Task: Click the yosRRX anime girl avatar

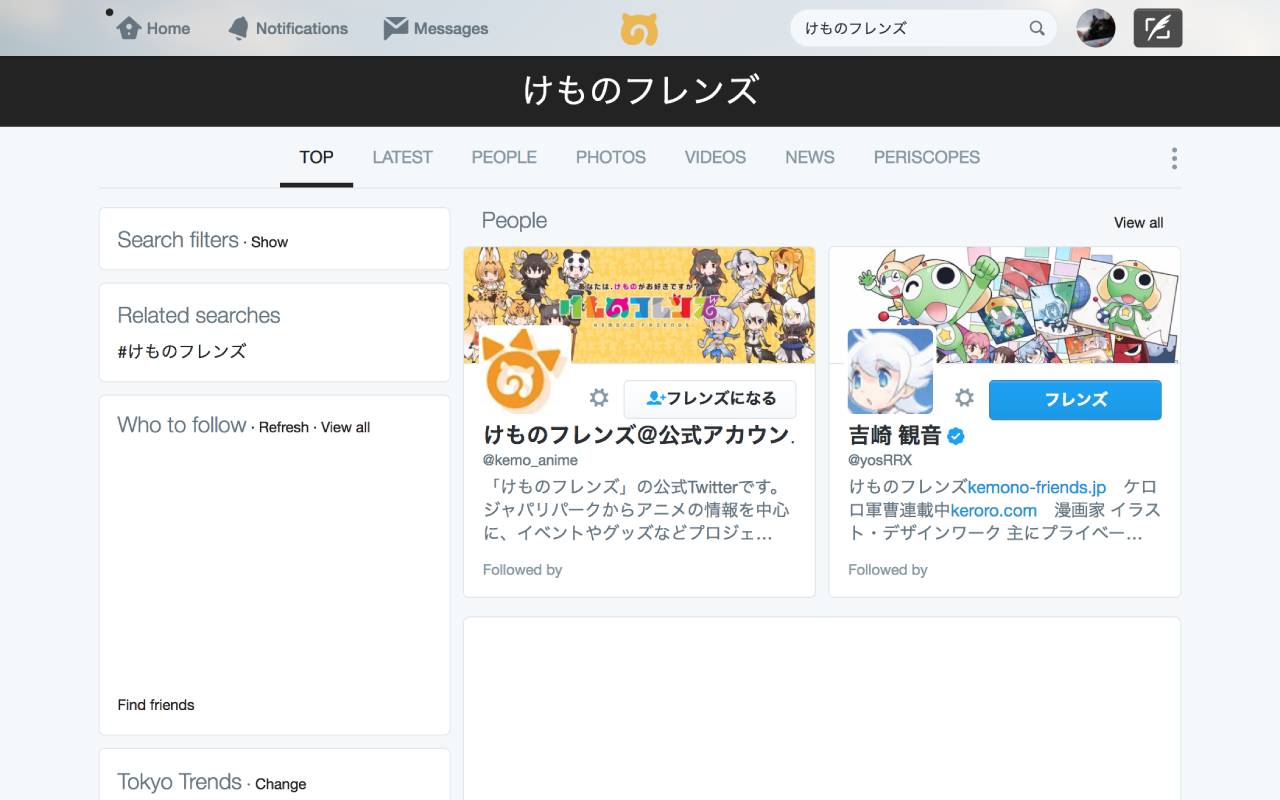Action: (890, 370)
